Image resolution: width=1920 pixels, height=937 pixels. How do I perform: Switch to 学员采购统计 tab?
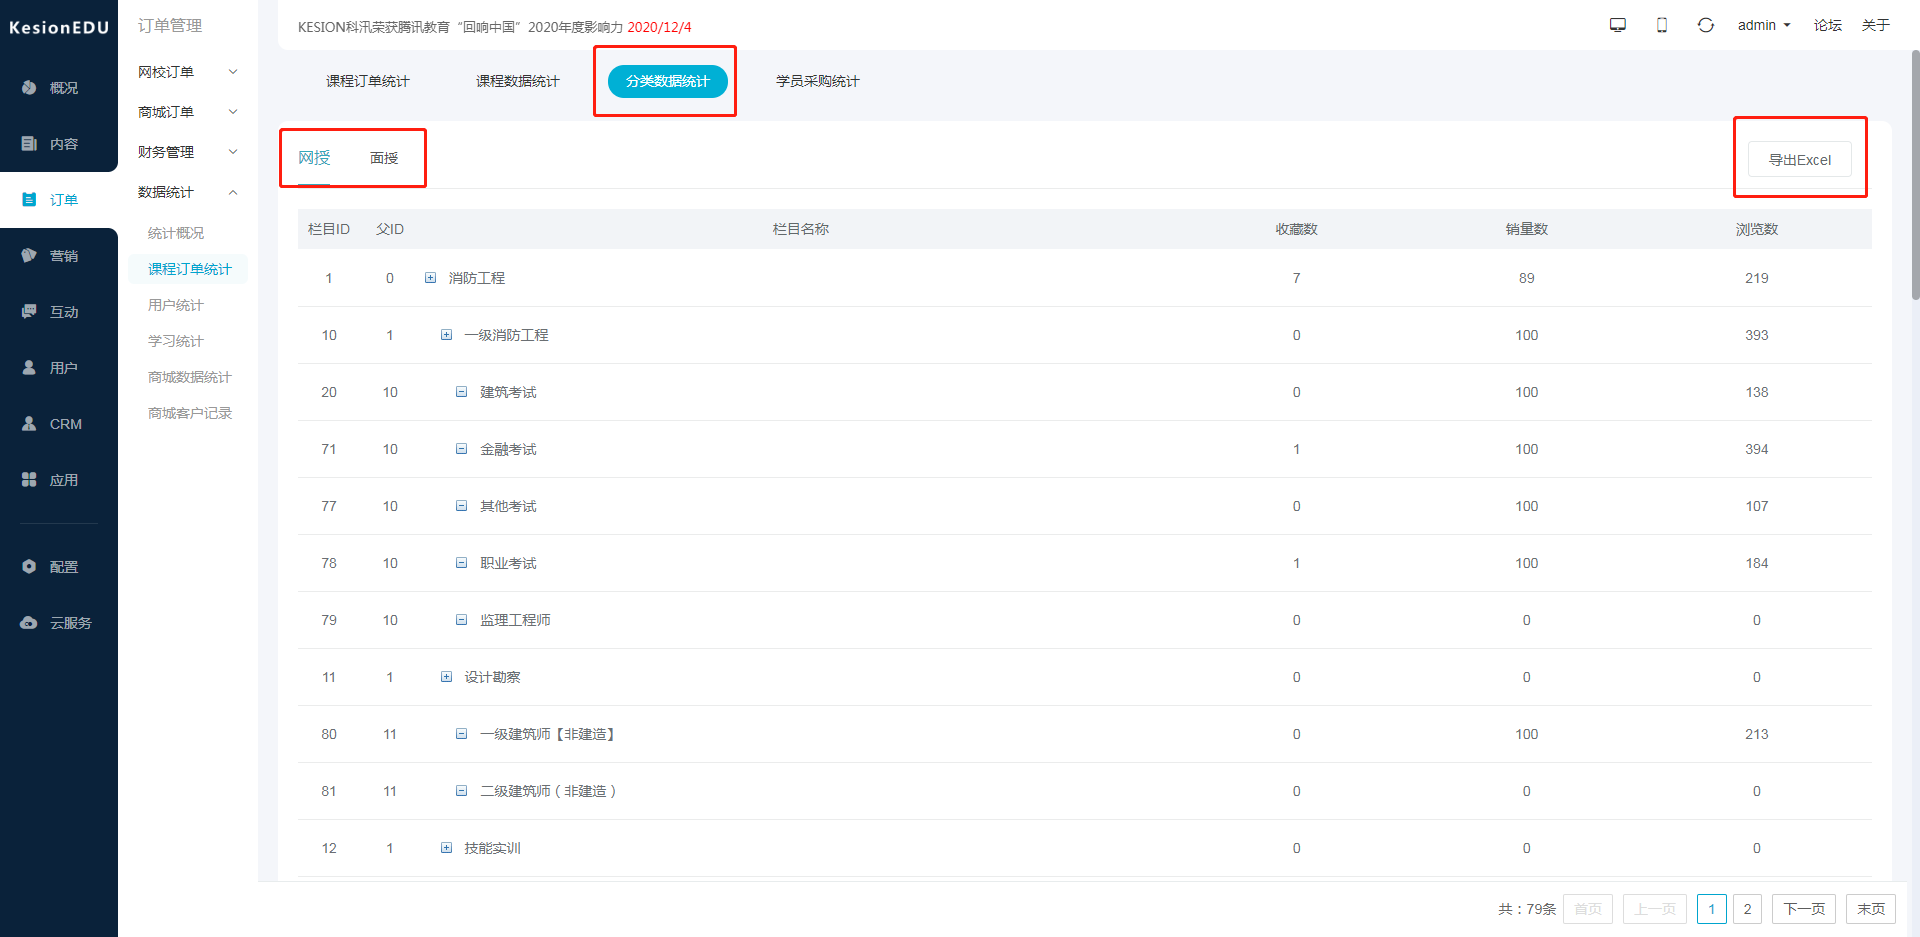818,81
